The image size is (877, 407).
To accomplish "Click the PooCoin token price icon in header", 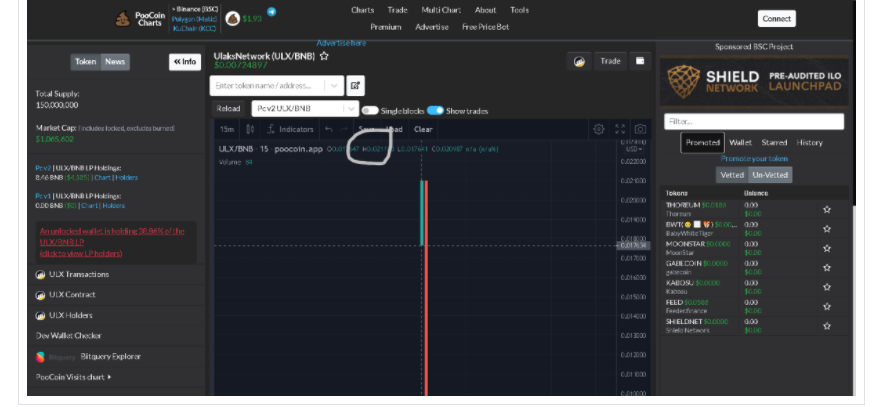I will pyautogui.click(x=233, y=18).
